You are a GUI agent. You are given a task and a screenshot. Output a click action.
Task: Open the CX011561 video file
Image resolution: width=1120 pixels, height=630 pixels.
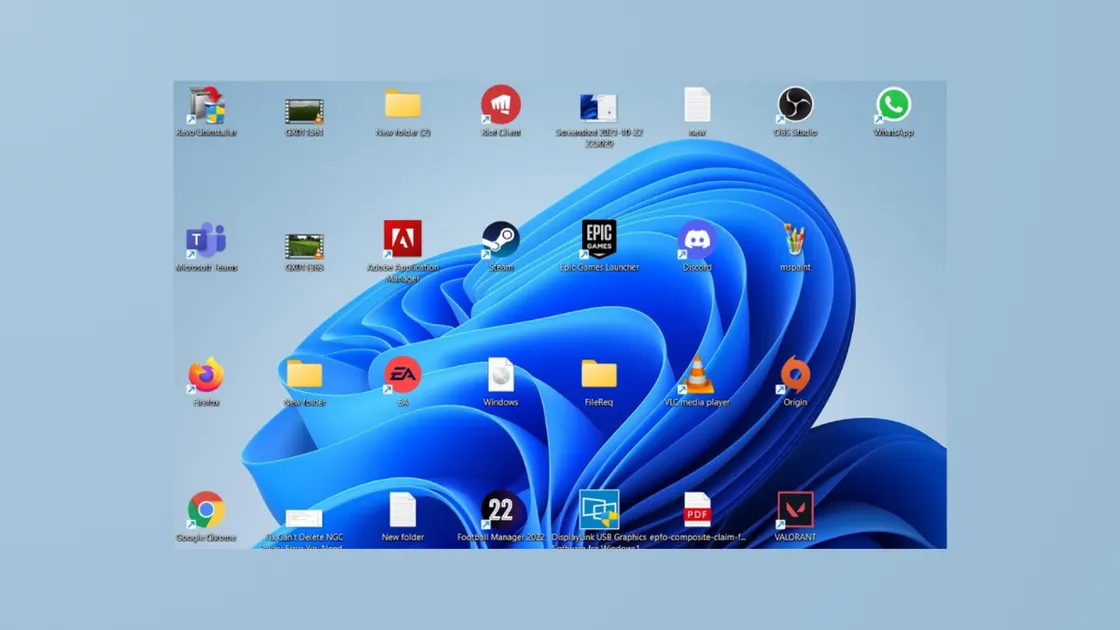coord(303,105)
